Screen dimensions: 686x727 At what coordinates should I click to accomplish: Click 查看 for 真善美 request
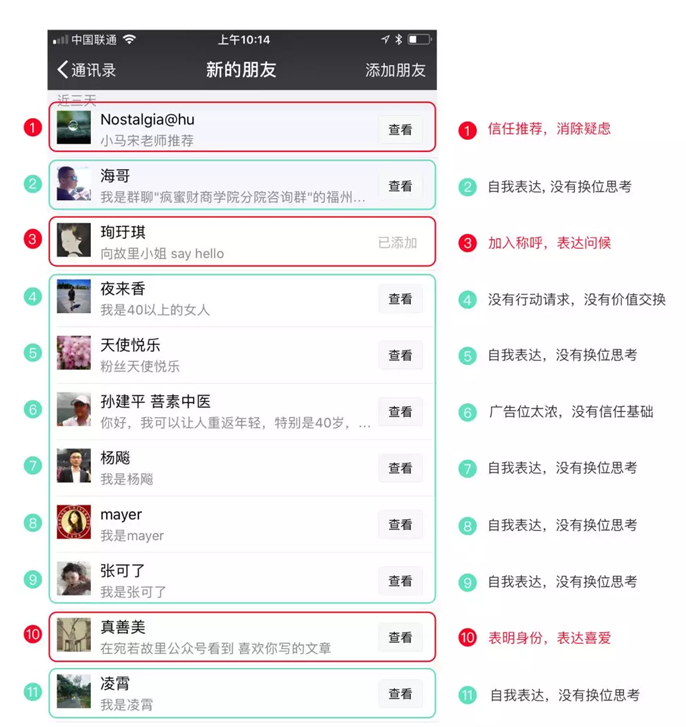[x=400, y=637]
